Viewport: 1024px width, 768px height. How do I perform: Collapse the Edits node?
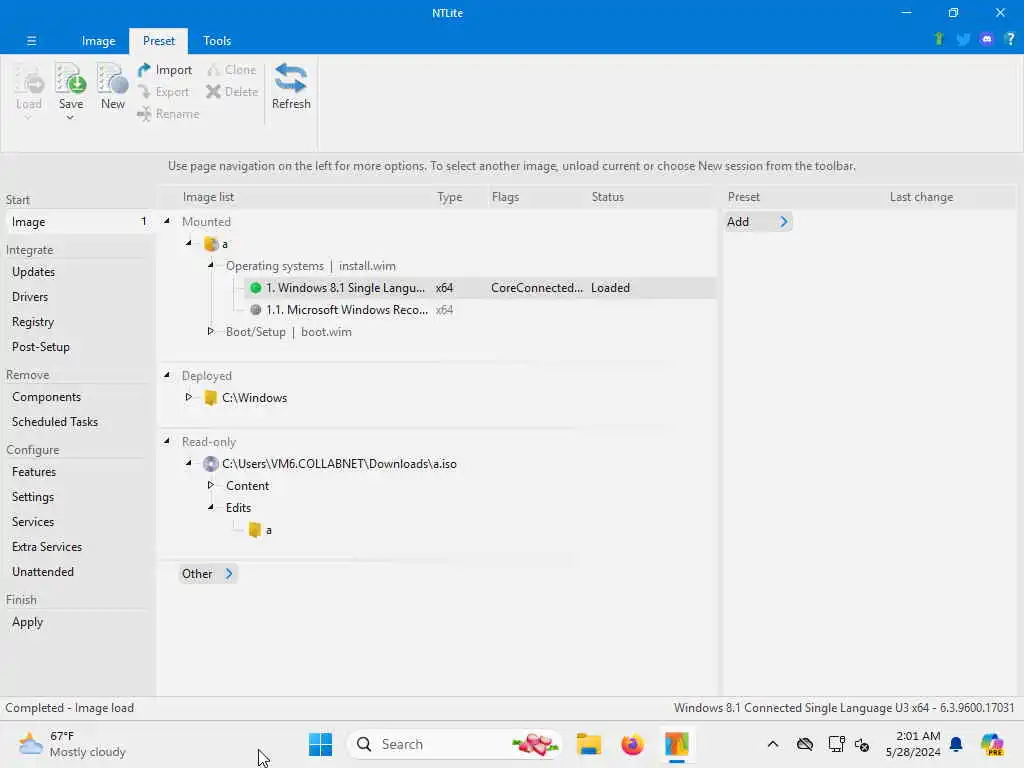tap(211, 507)
